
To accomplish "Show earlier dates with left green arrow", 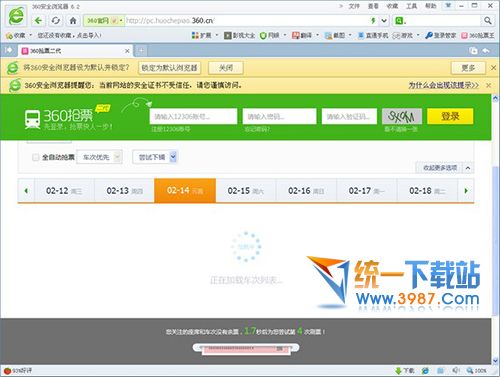I will [x=26, y=191].
